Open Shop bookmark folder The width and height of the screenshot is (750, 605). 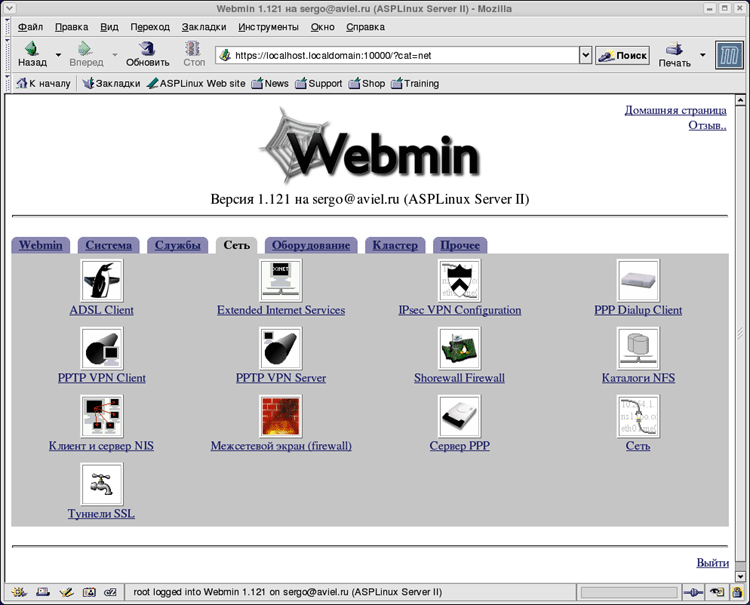click(367, 84)
